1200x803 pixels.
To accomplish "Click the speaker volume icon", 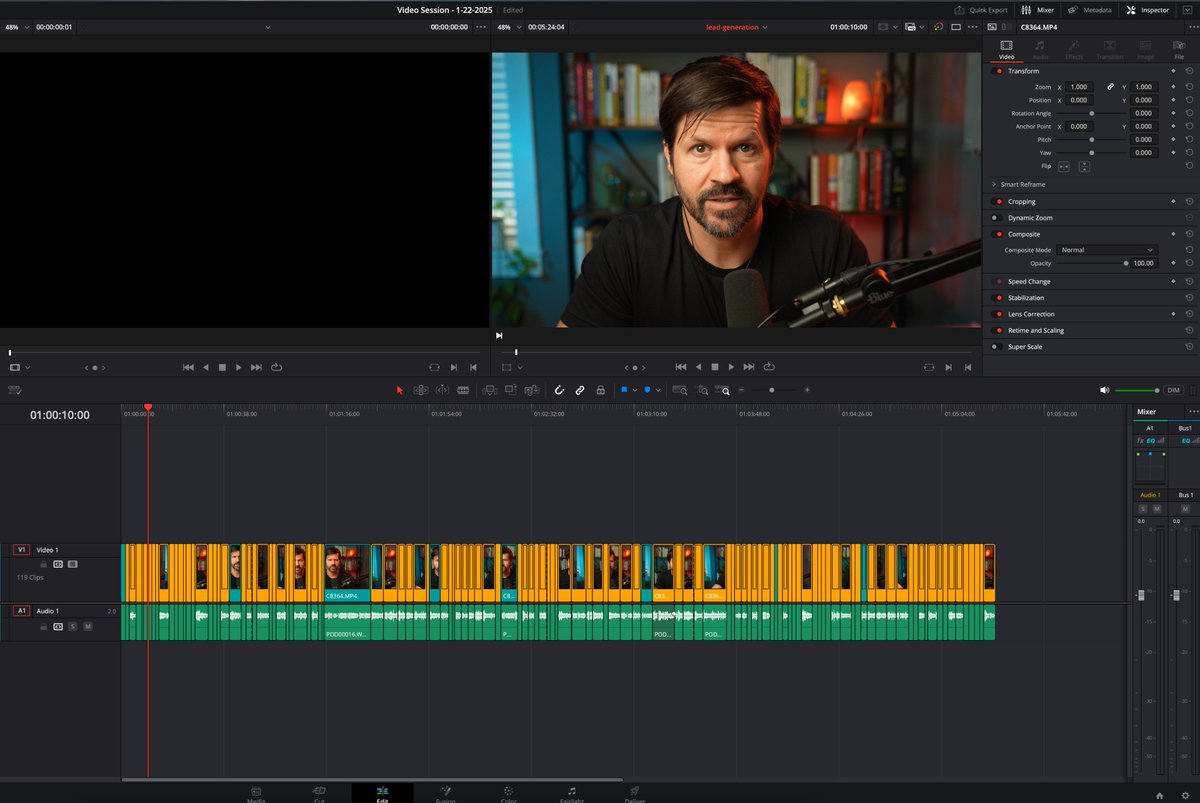I will pos(1104,390).
